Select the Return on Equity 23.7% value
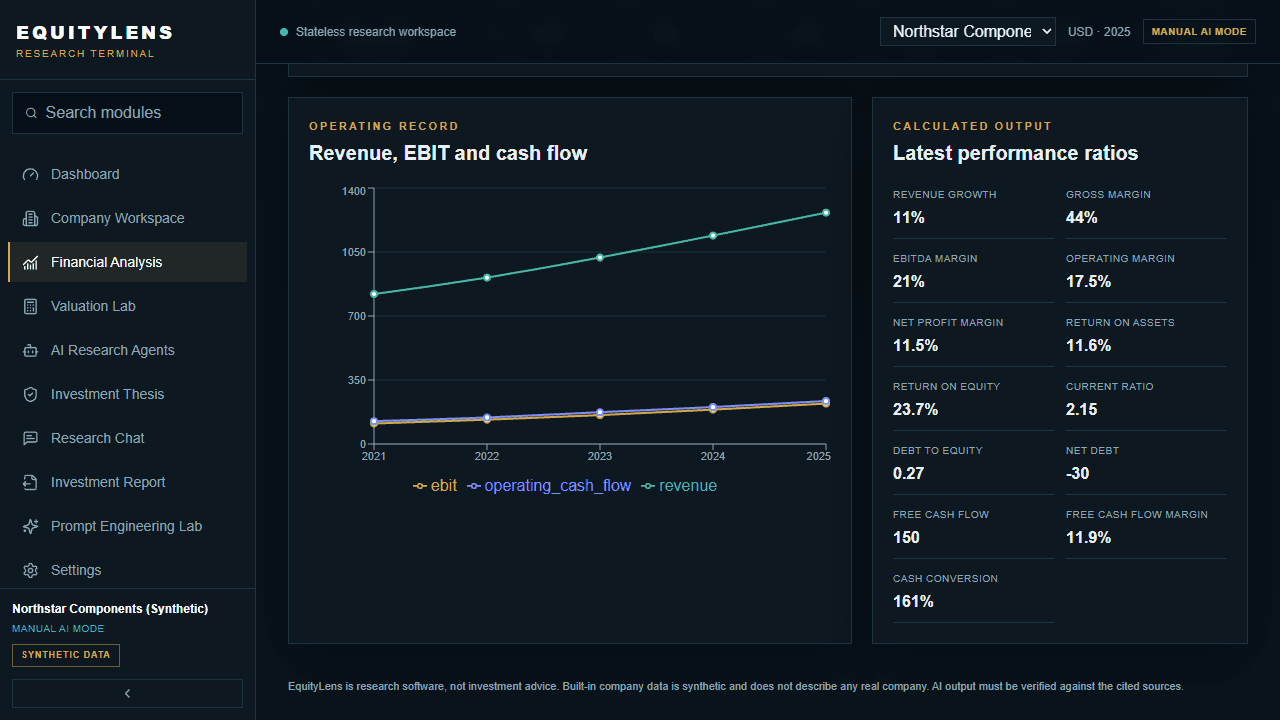Viewport: 1280px width, 720px height. coord(916,410)
